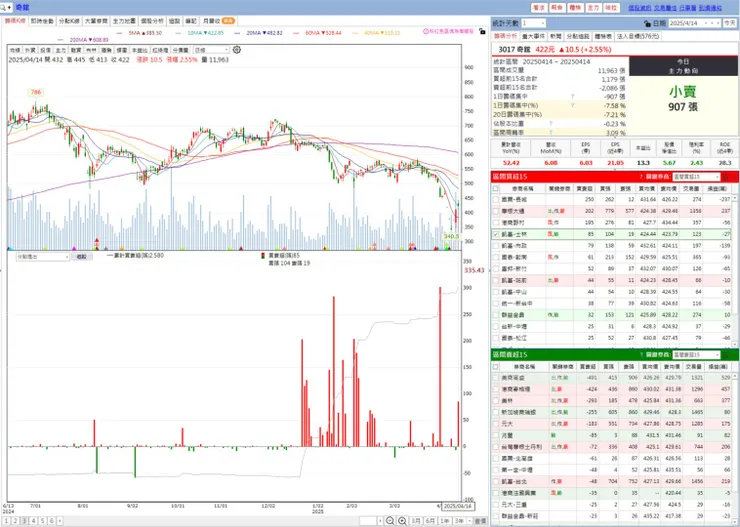Image resolution: width=740 pixels, height=527 pixels.
Task: Switch to the 主力地圖 tab
Action: [124, 21]
